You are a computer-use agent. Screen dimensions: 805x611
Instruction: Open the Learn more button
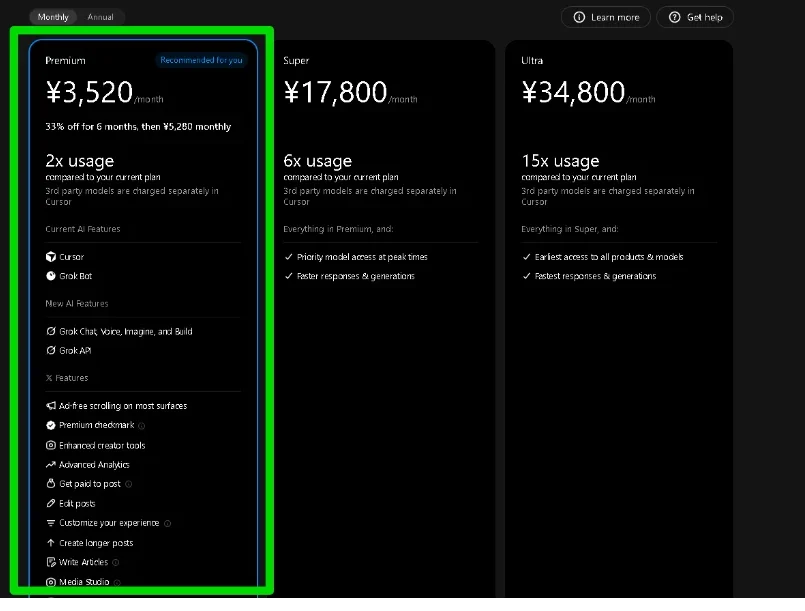606,17
